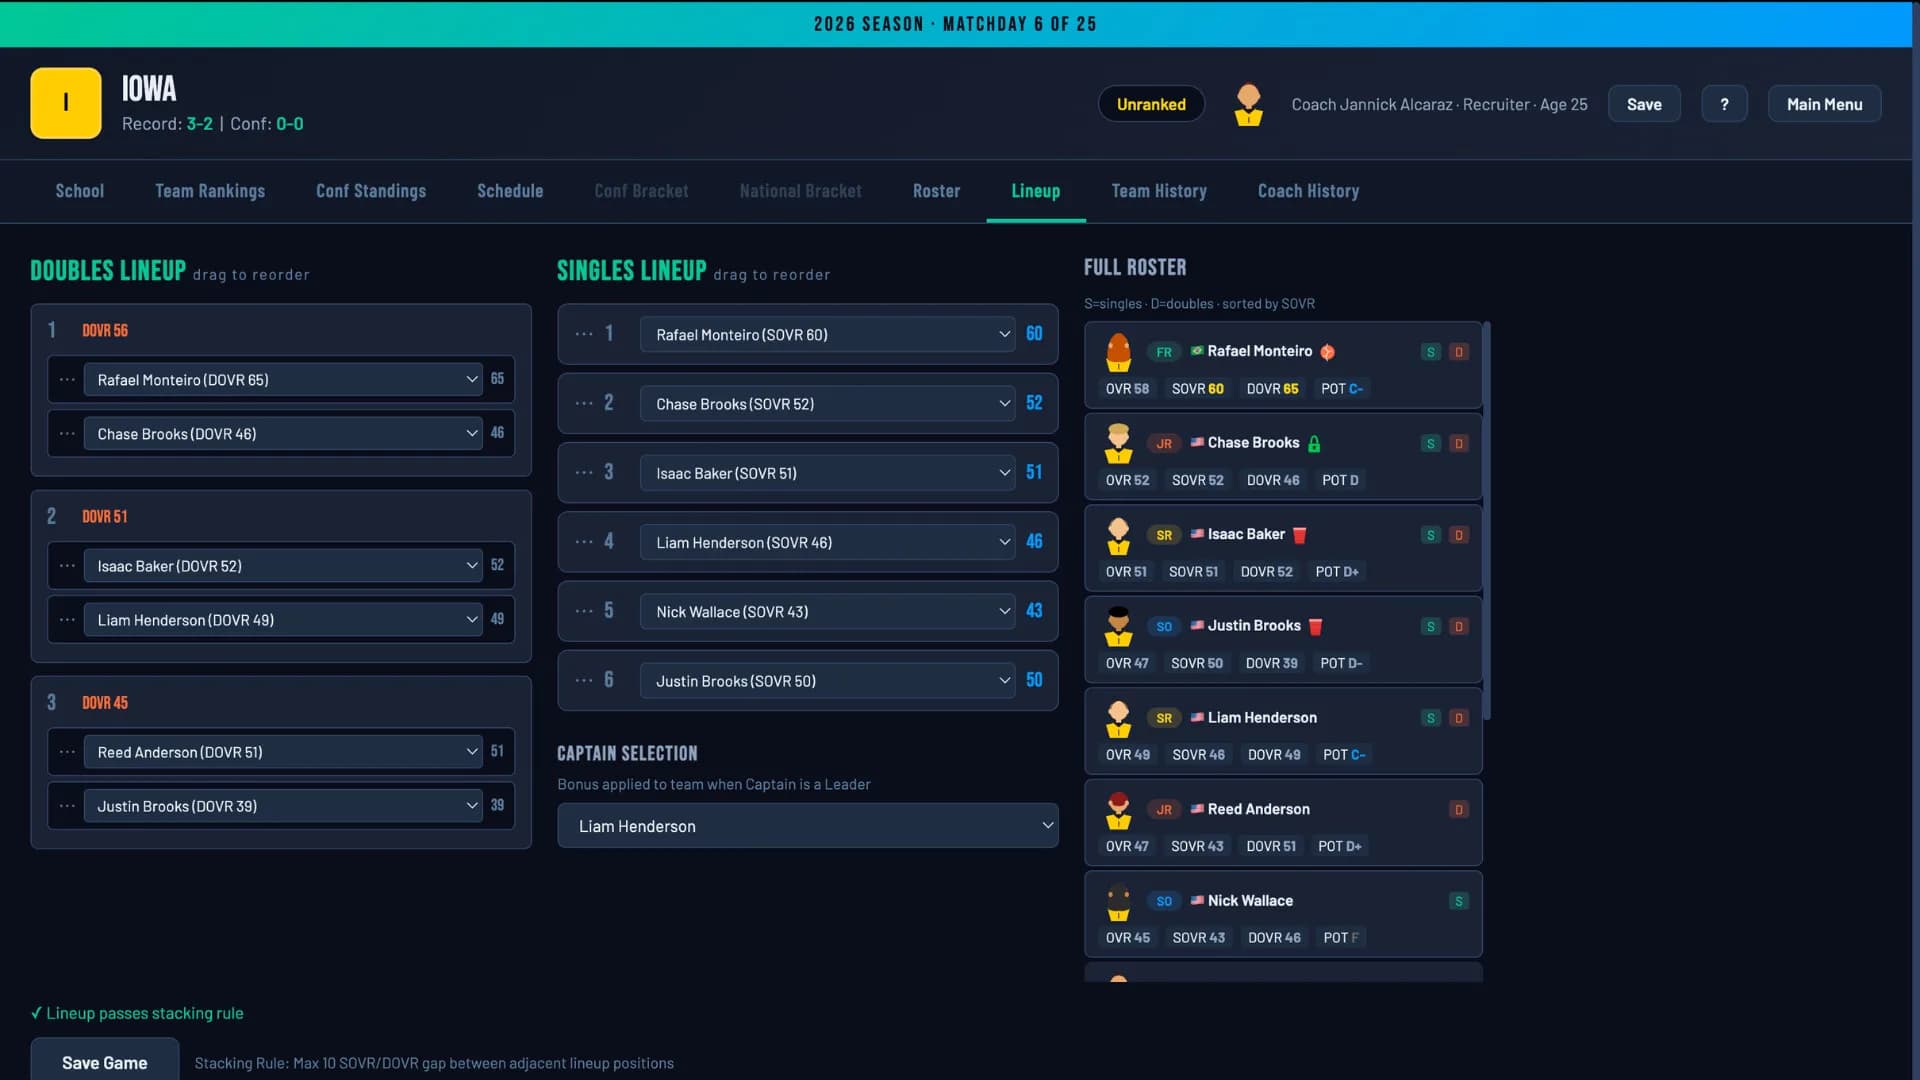Click Liam Henderson's player avatar in roster

click(1118, 719)
